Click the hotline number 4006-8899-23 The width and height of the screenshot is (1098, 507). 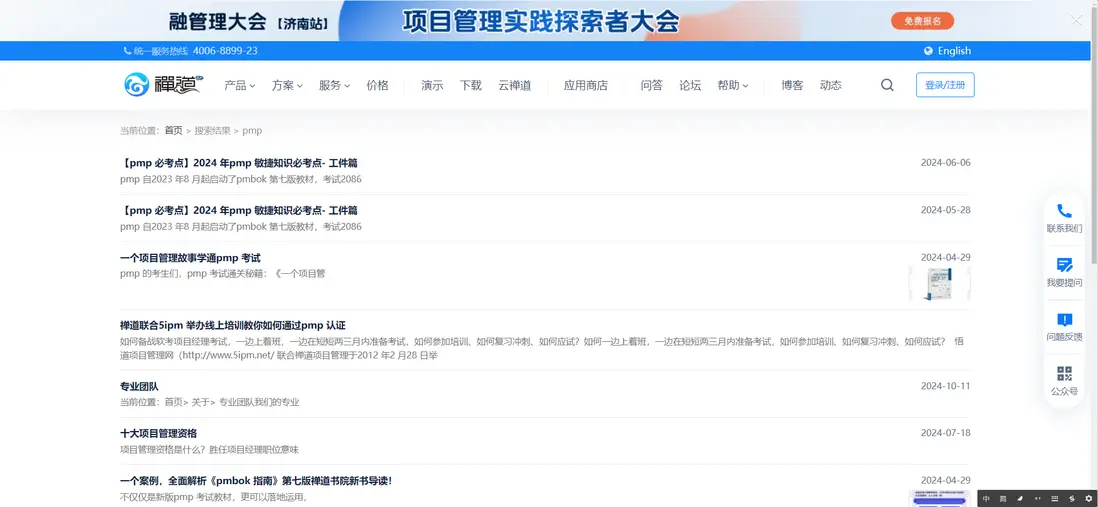tap(225, 51)
